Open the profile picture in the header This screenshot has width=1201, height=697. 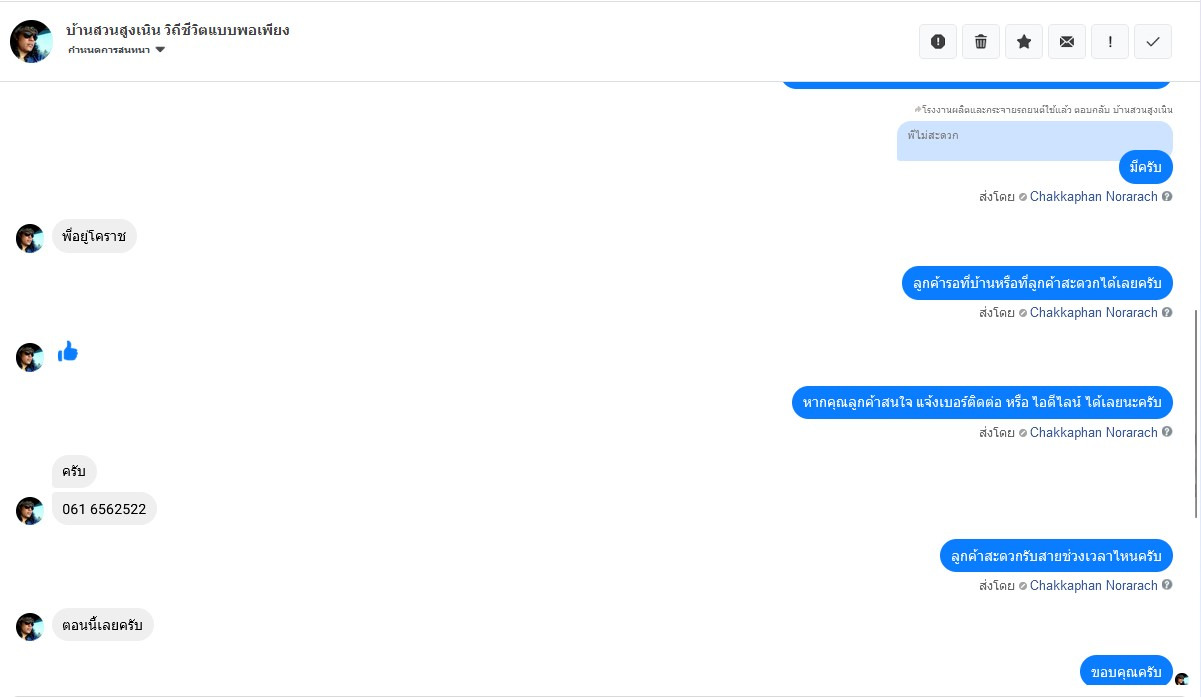coord(31,41)
